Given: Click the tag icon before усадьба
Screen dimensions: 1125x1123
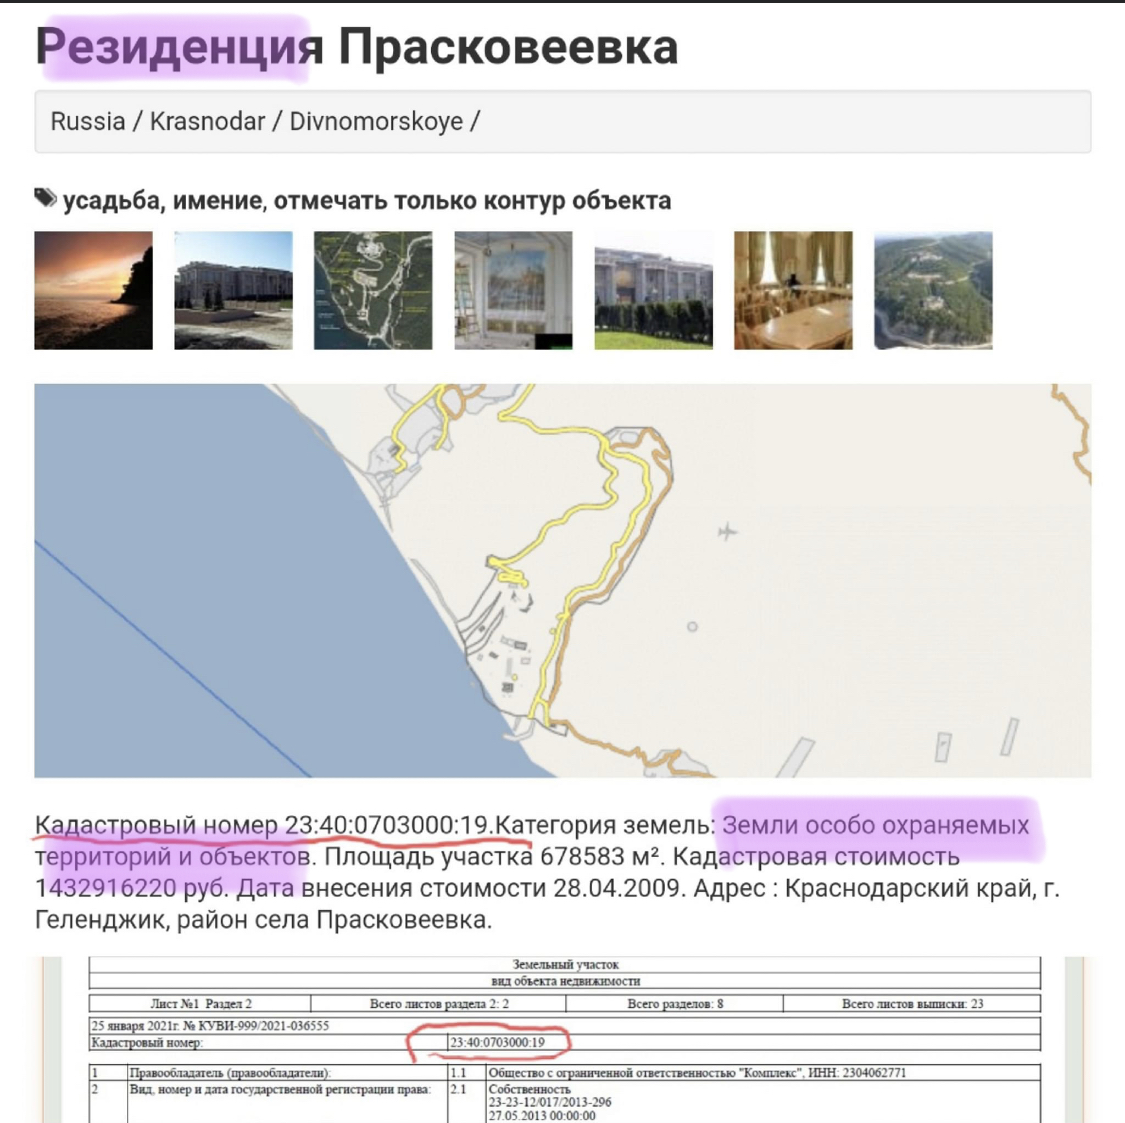Looking at the screenshot, I should (x=45, y=198).
